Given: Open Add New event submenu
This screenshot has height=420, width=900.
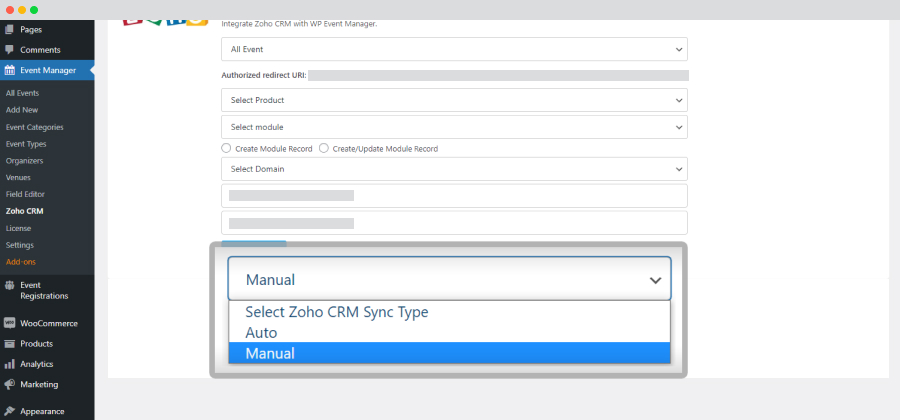Looking at the screenshot, I should click(22, 110).
